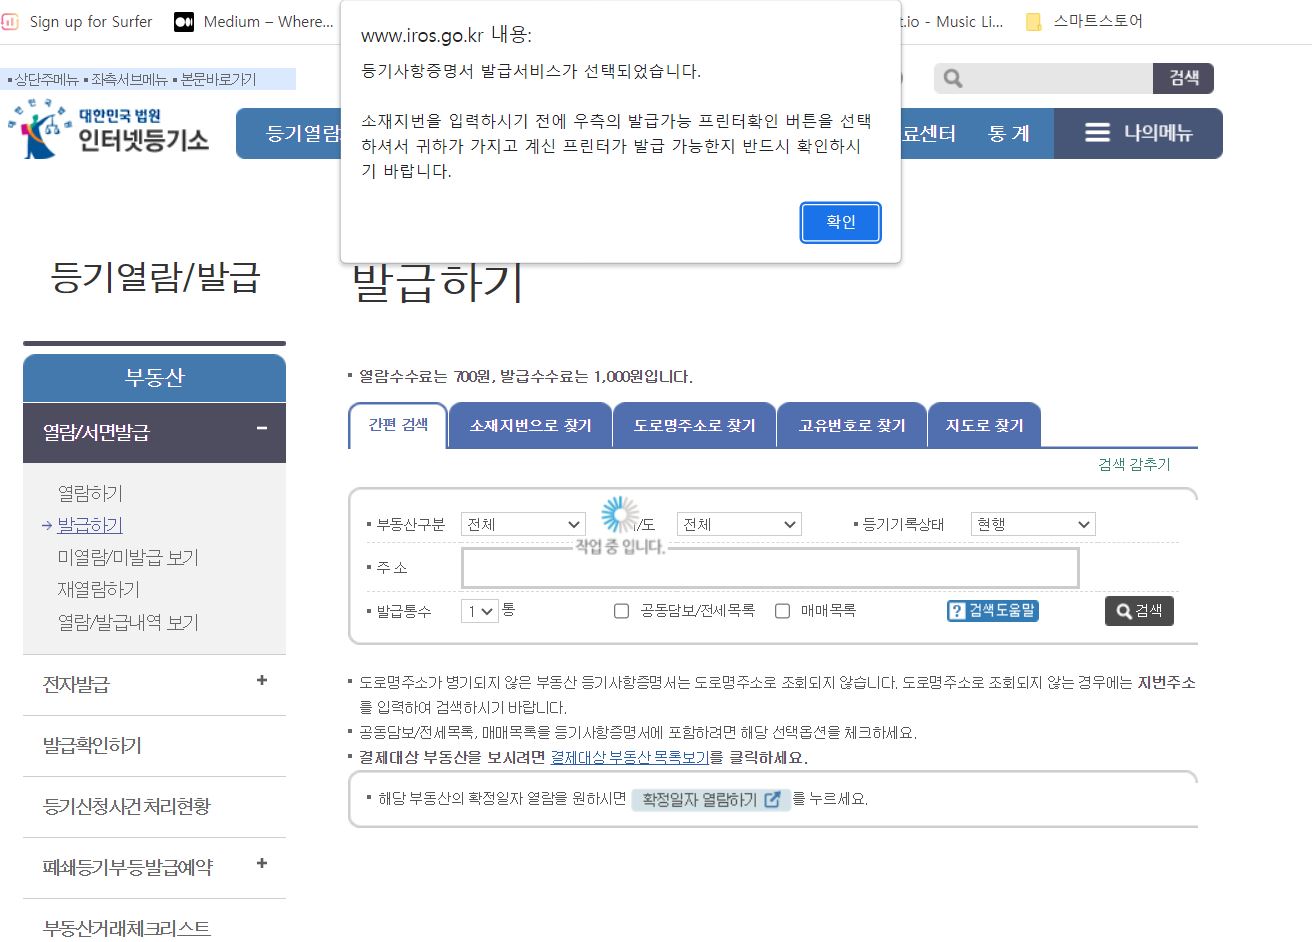Check the 매매목록 option
This screenshot has height=942, width=1312.
tap(782, 611)
